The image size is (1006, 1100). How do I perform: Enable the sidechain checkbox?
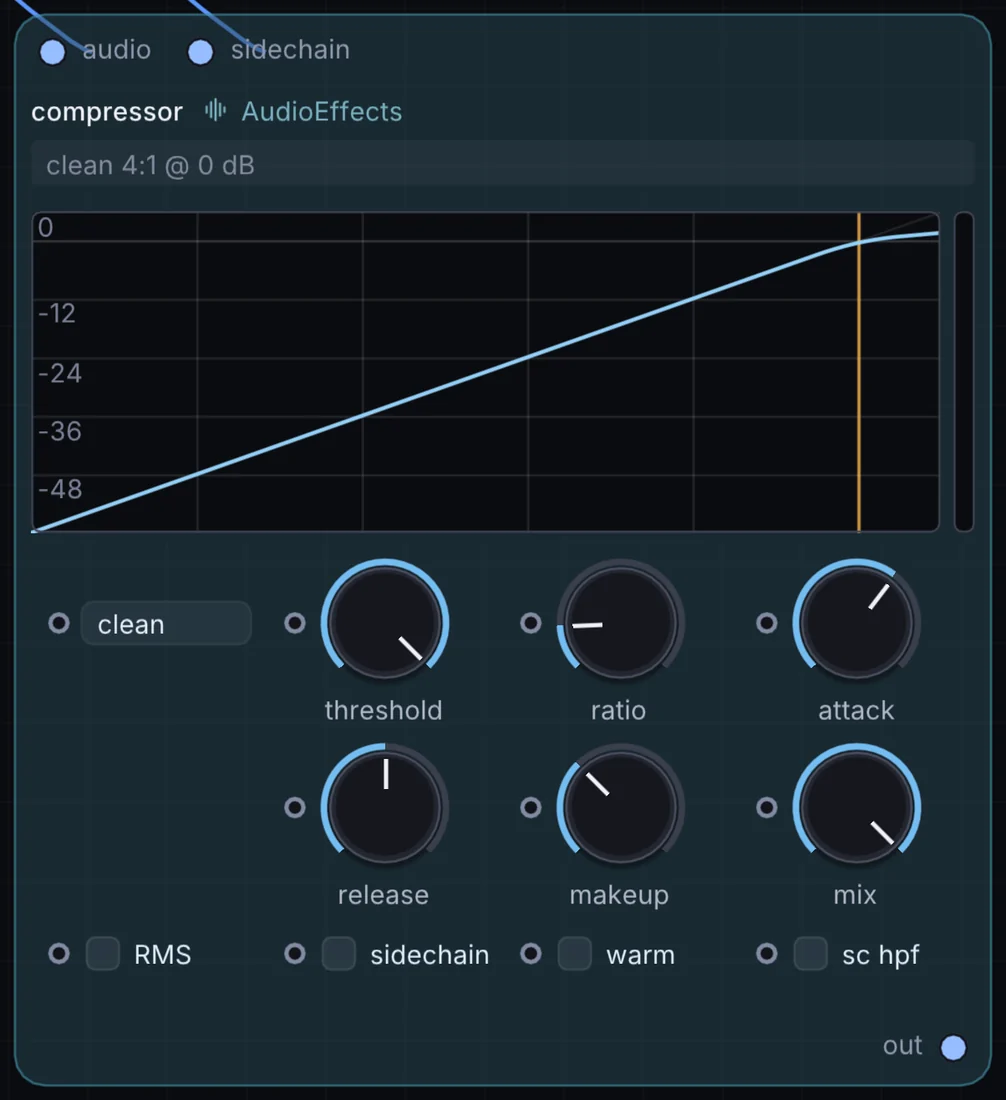(x=339, y=954)
